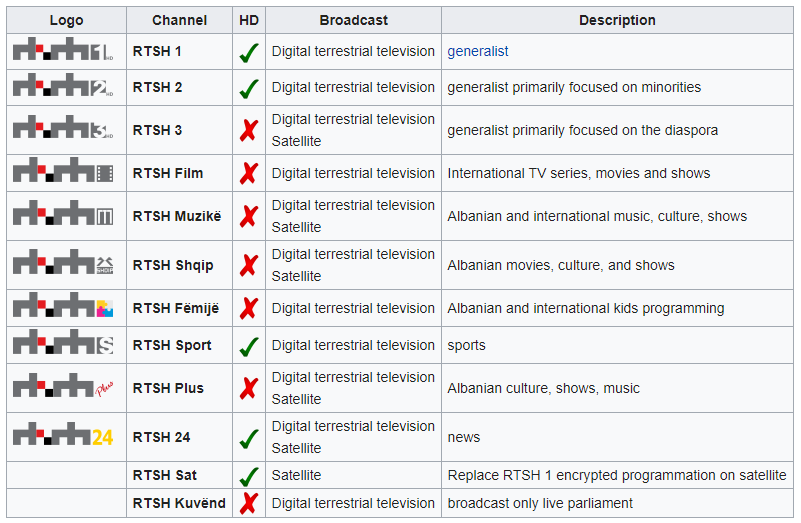801x523 pixels.
Task: Click the red HD cross for RTSH Kuvënd
Action: tap(249, 503)
